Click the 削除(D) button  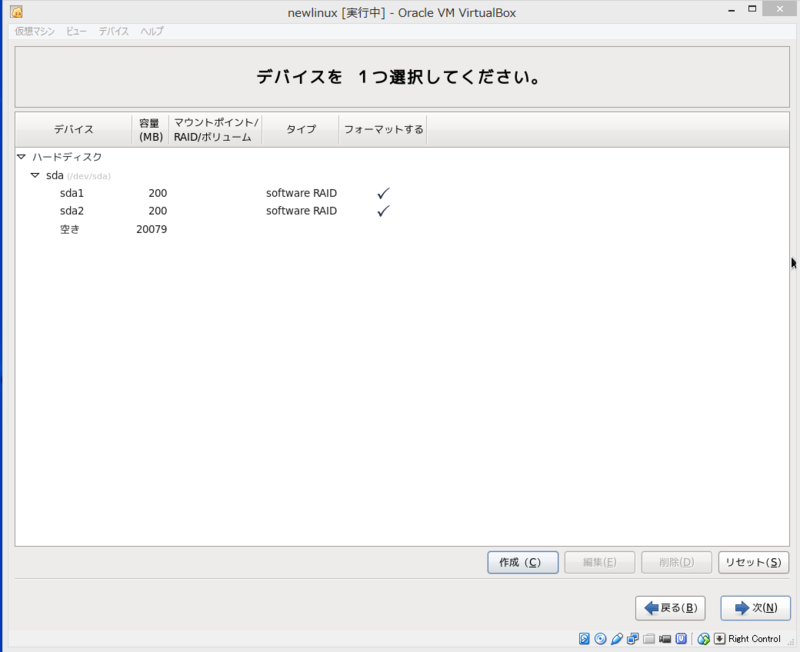[677, 562]
